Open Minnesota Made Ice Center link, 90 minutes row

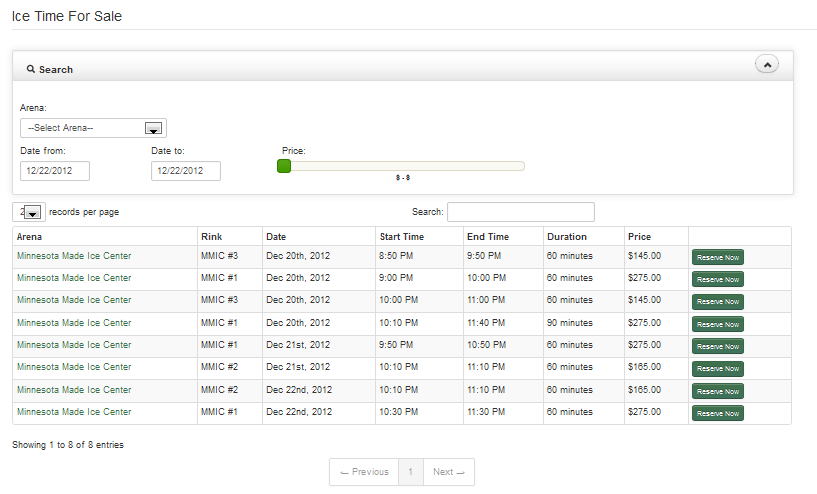pyautogui.click(x=74, y=323)
